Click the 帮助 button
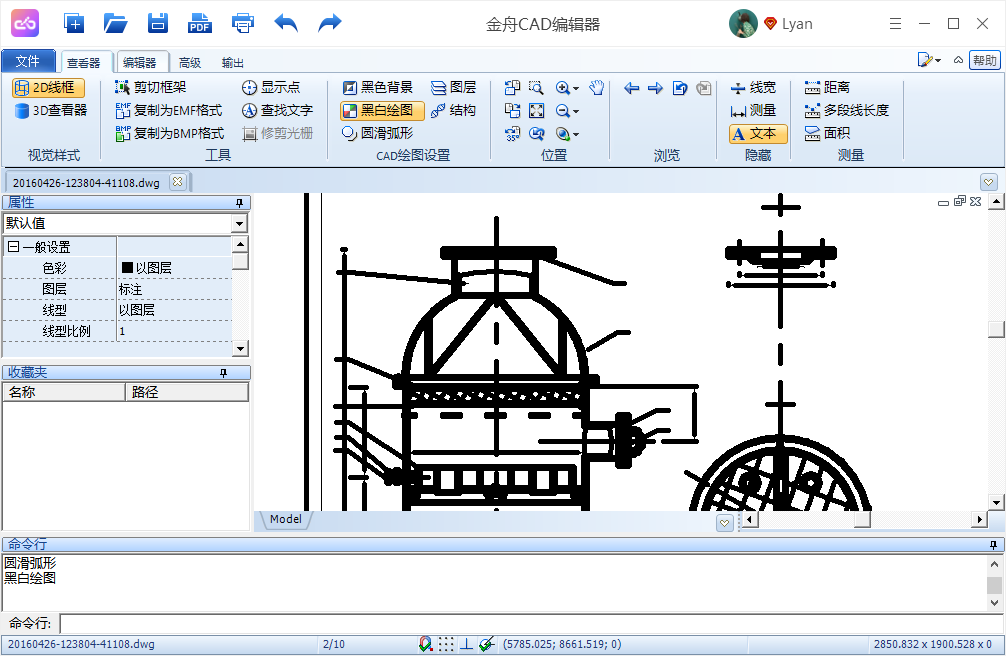The image size is (1006, 656). 985,60
